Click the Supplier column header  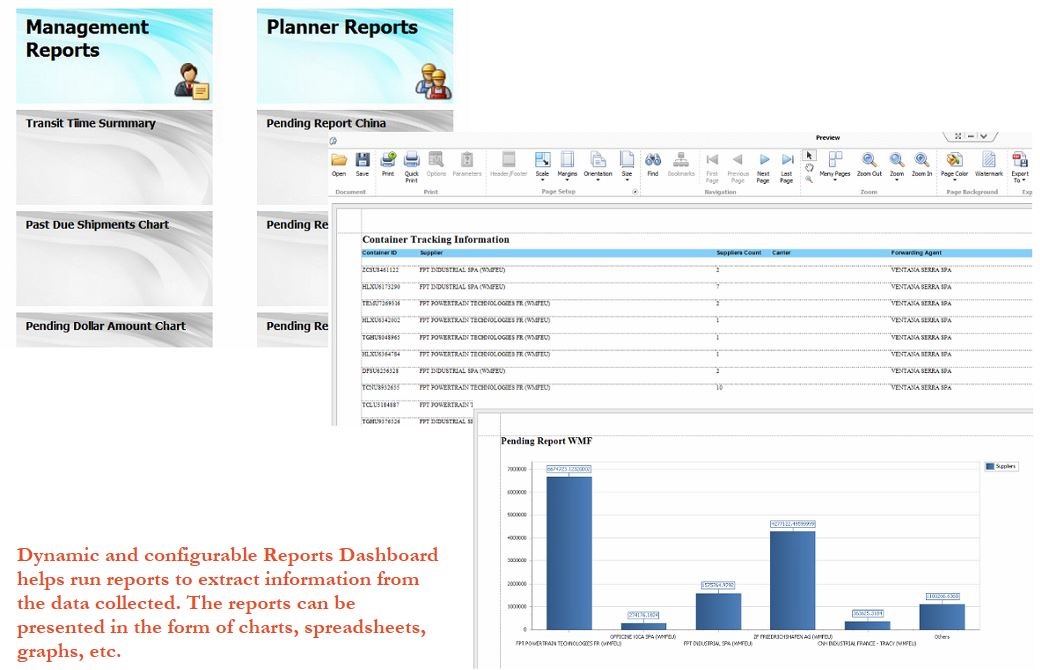[431, 253]
